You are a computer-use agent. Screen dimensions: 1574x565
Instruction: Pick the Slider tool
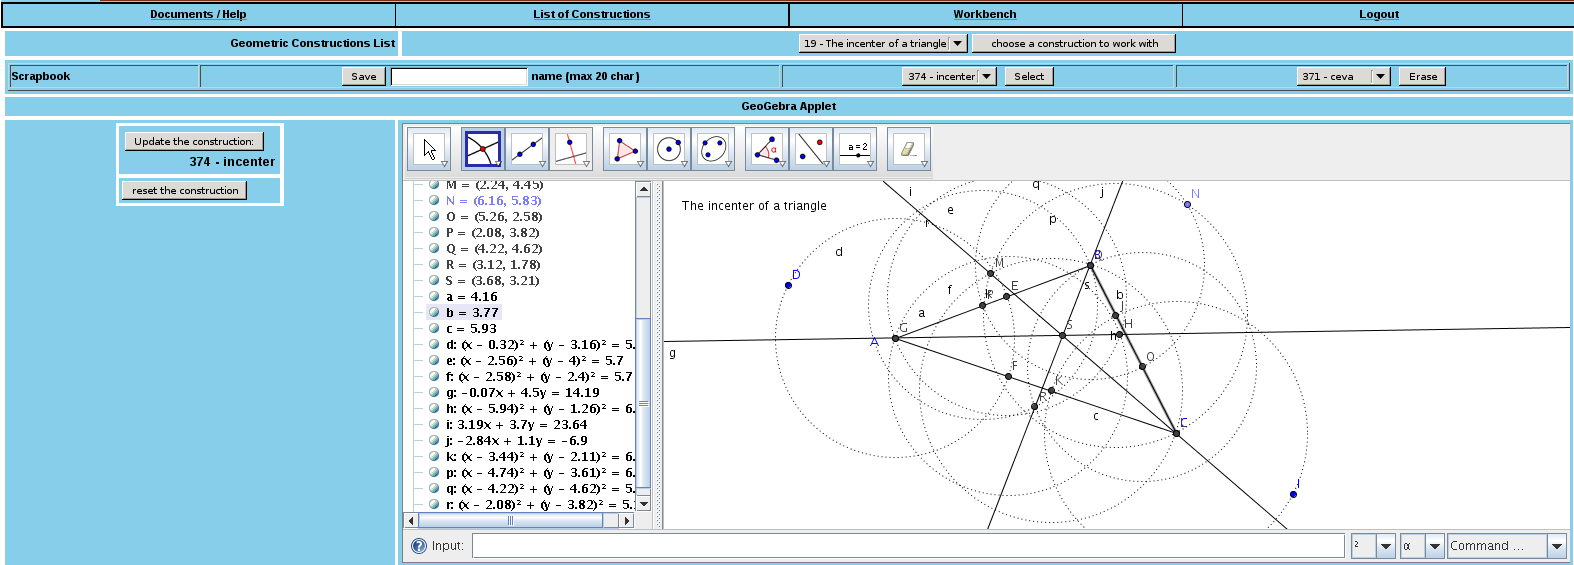(856, 149)
